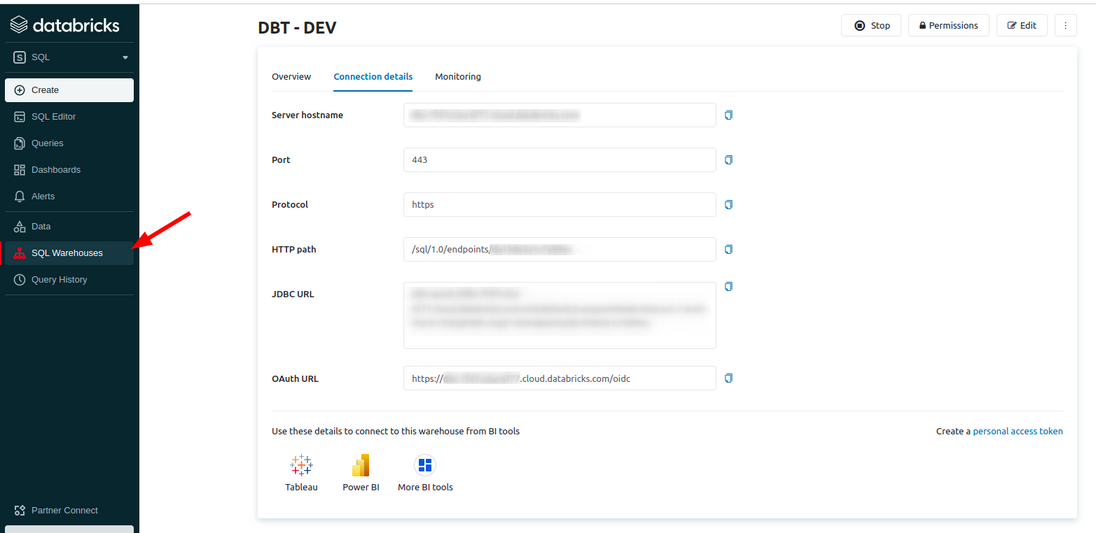Screen dimensions: 1096x533
Task: Click the Server hostname label
Action: 308,115
